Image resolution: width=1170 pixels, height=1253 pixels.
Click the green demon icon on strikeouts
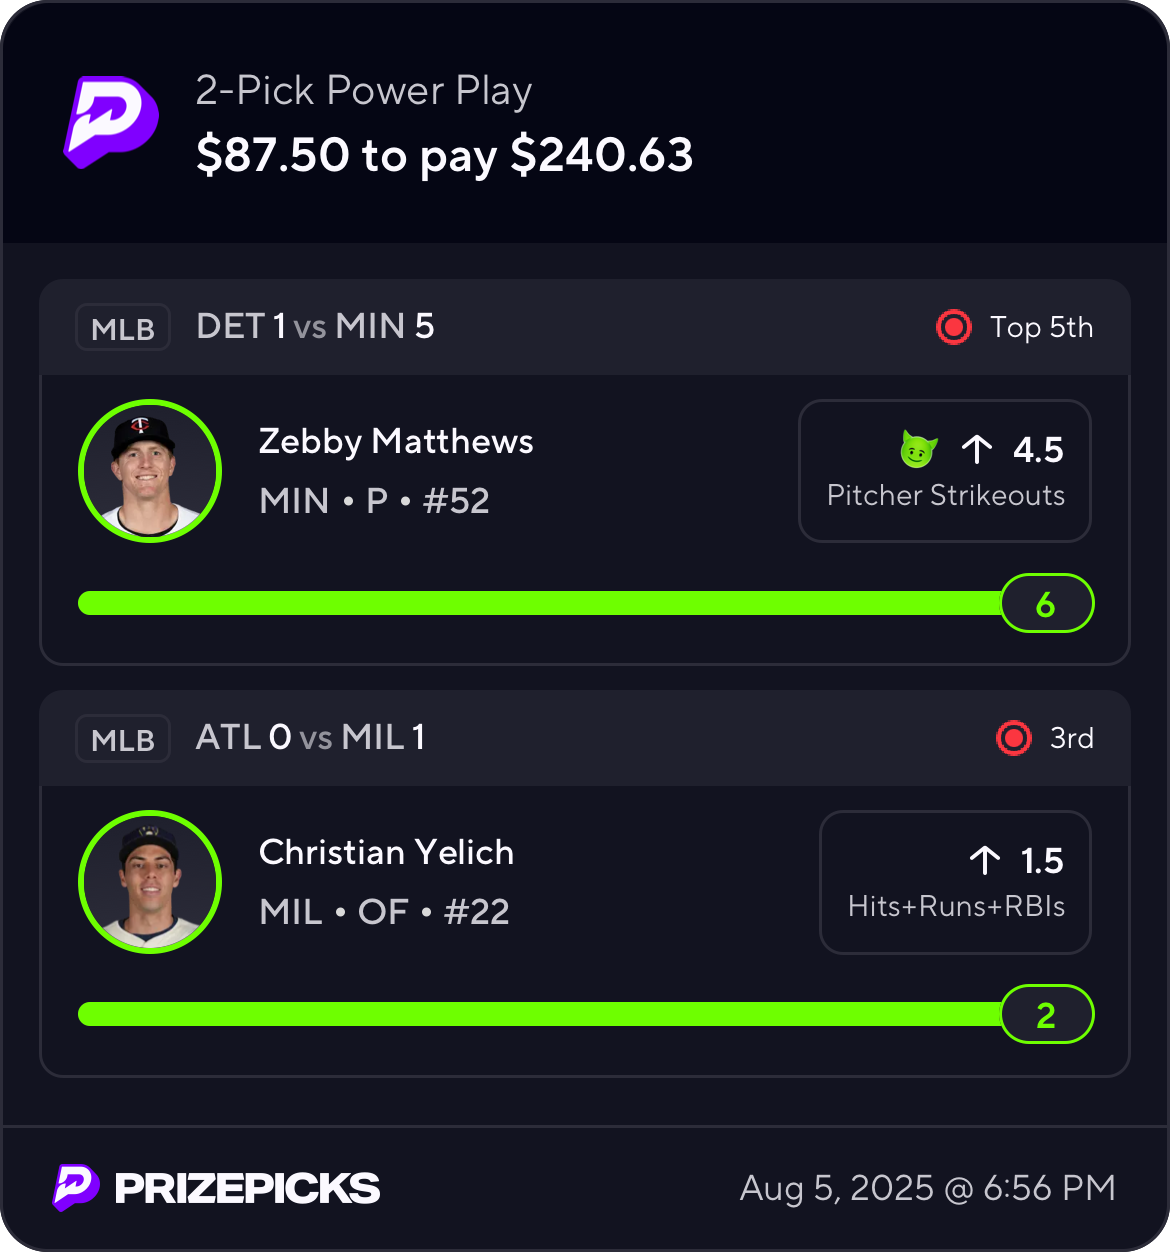(918, 449)
